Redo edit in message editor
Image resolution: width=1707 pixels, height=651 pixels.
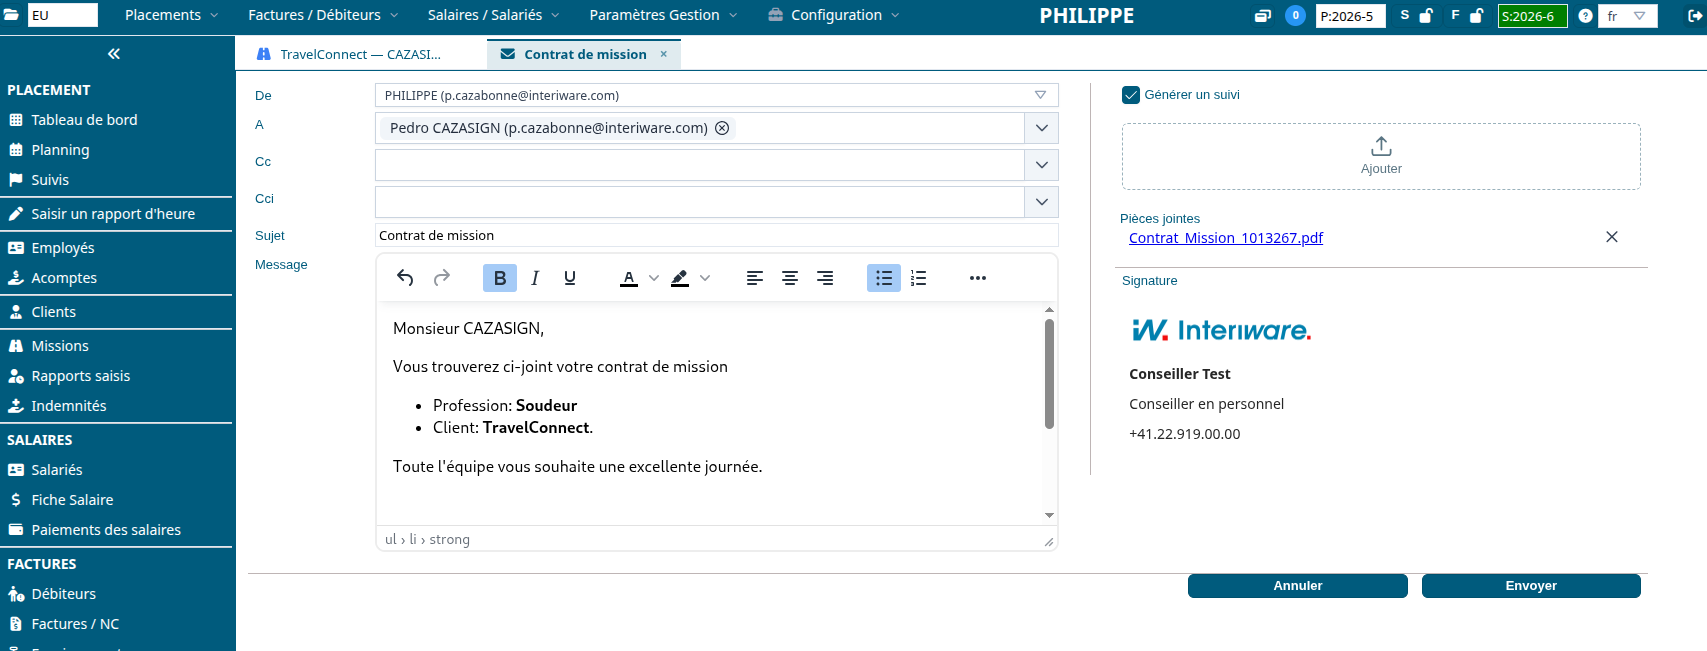(x=441, y=278)
